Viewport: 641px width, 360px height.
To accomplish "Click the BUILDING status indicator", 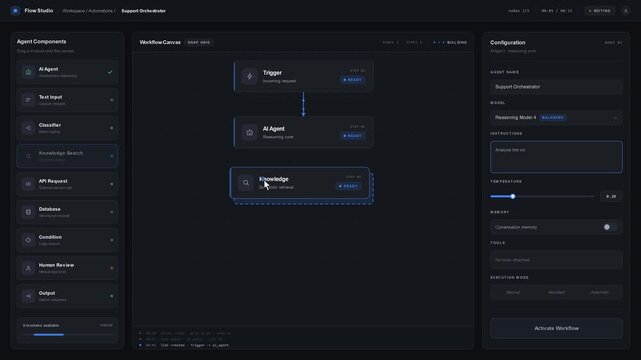I will point(450,42).
